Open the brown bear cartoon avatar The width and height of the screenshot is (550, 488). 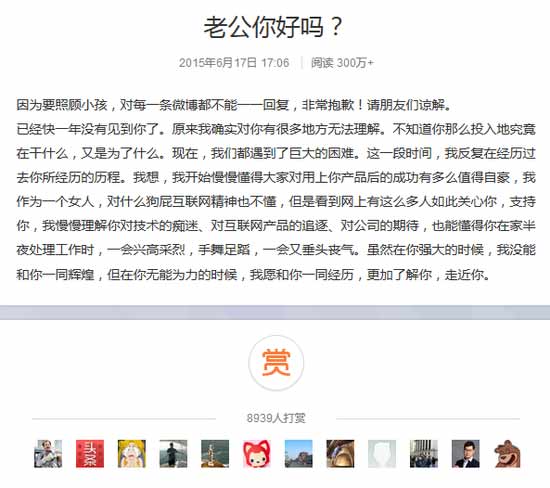(x=507, y=454)
